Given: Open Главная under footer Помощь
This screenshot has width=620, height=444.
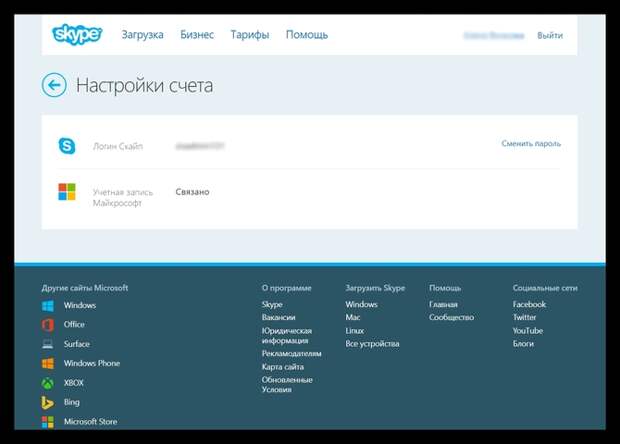Looking at the screenshot, I should point(443,304).
